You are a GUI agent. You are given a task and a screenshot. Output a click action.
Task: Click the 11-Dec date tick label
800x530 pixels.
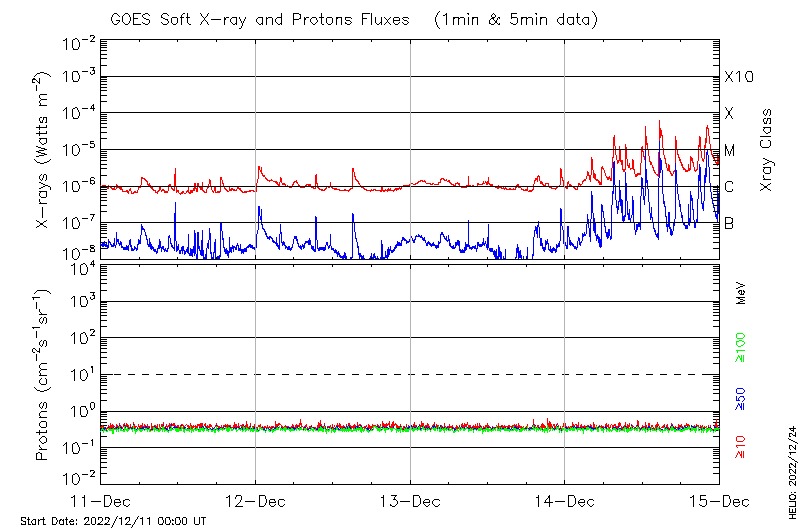(101, 500)
